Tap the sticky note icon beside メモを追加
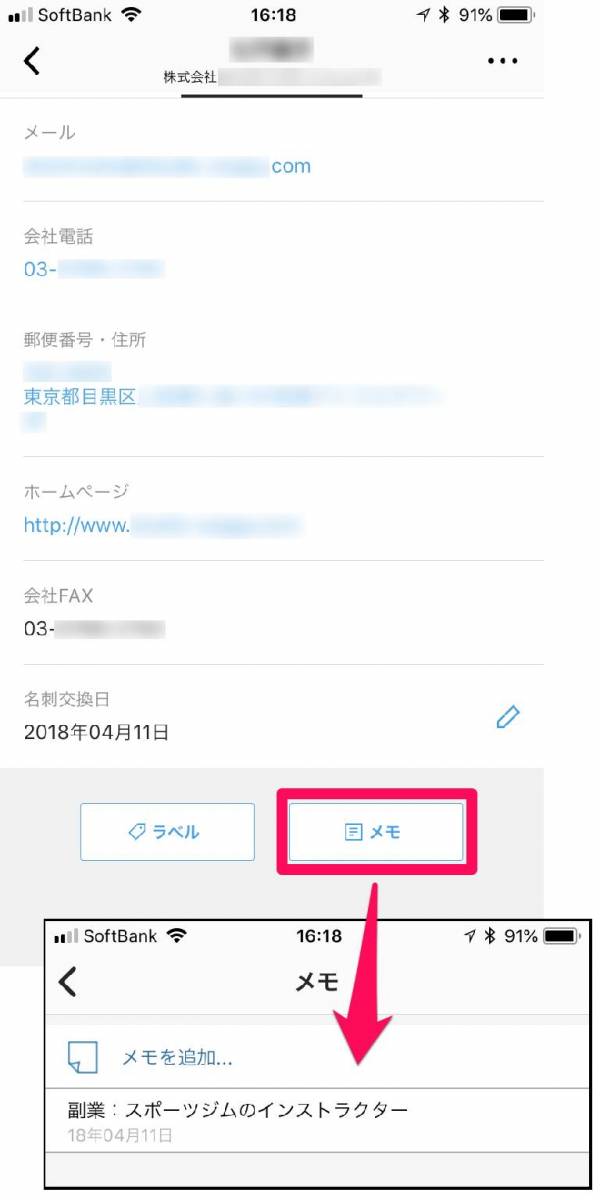 (x=83, y=1057)
